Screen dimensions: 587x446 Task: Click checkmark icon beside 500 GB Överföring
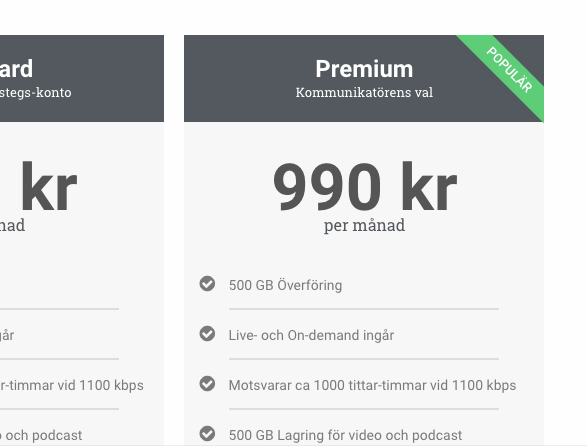click(207, 284)
